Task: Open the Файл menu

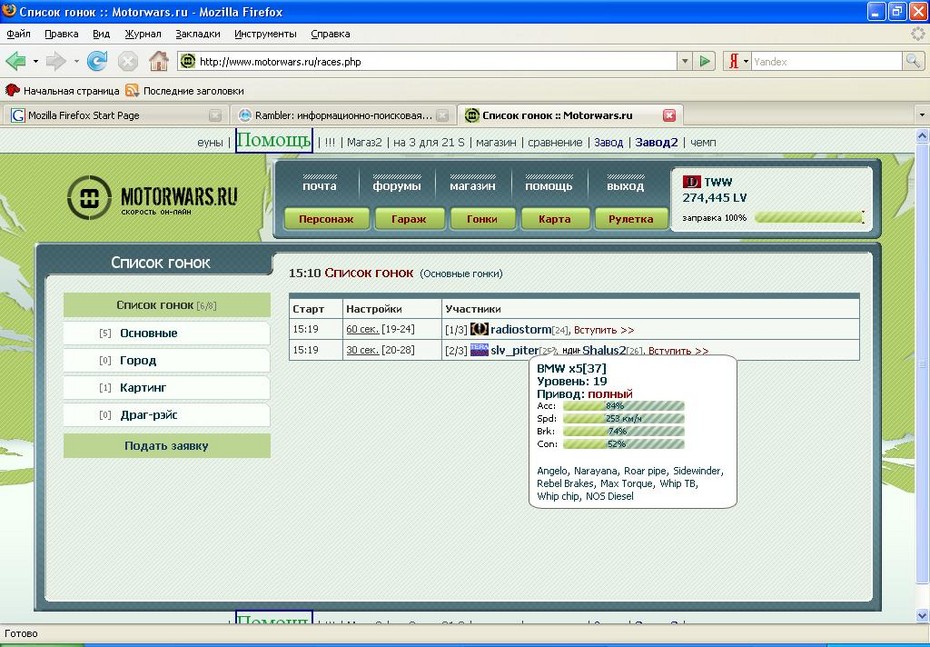Action: pyautogui.click(x=18, y=34)
